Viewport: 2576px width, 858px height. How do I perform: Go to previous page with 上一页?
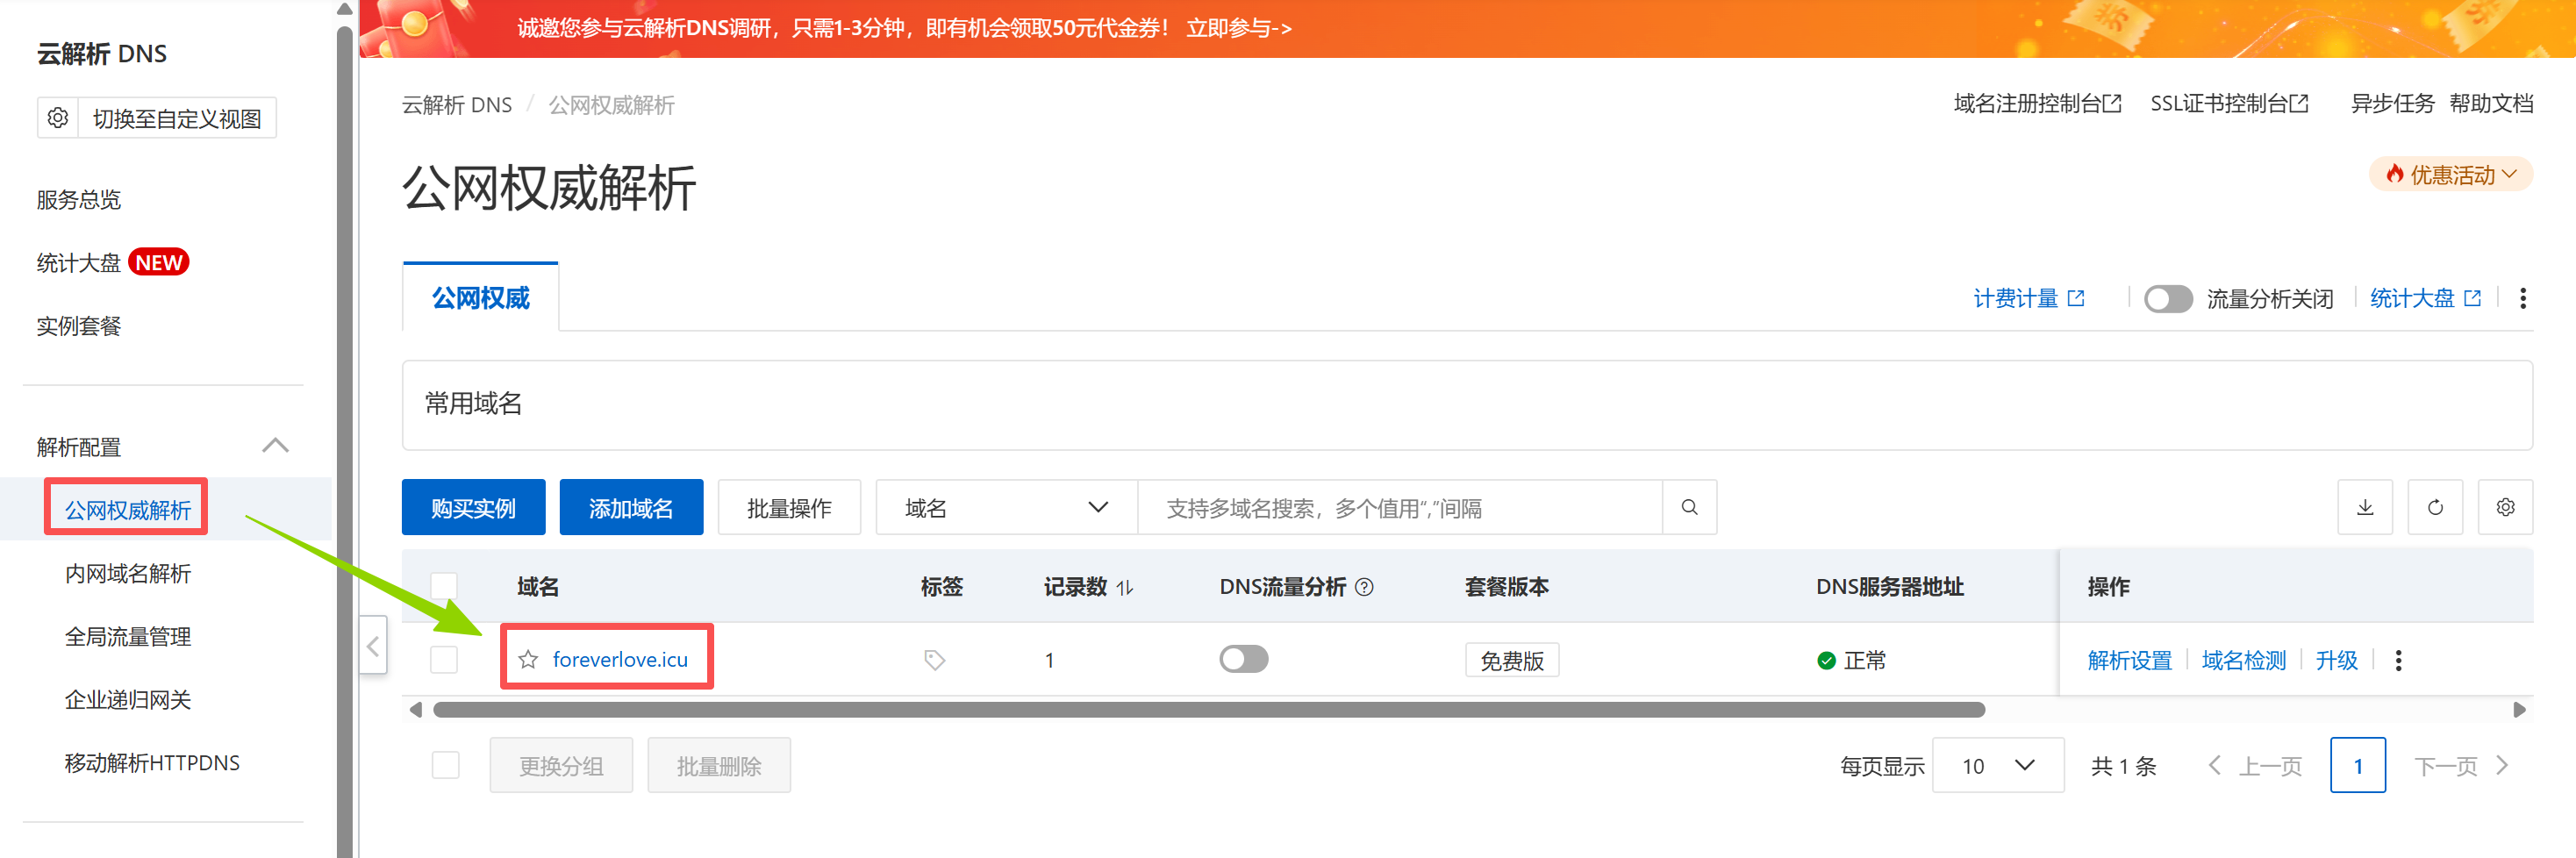pos(2255,766)
